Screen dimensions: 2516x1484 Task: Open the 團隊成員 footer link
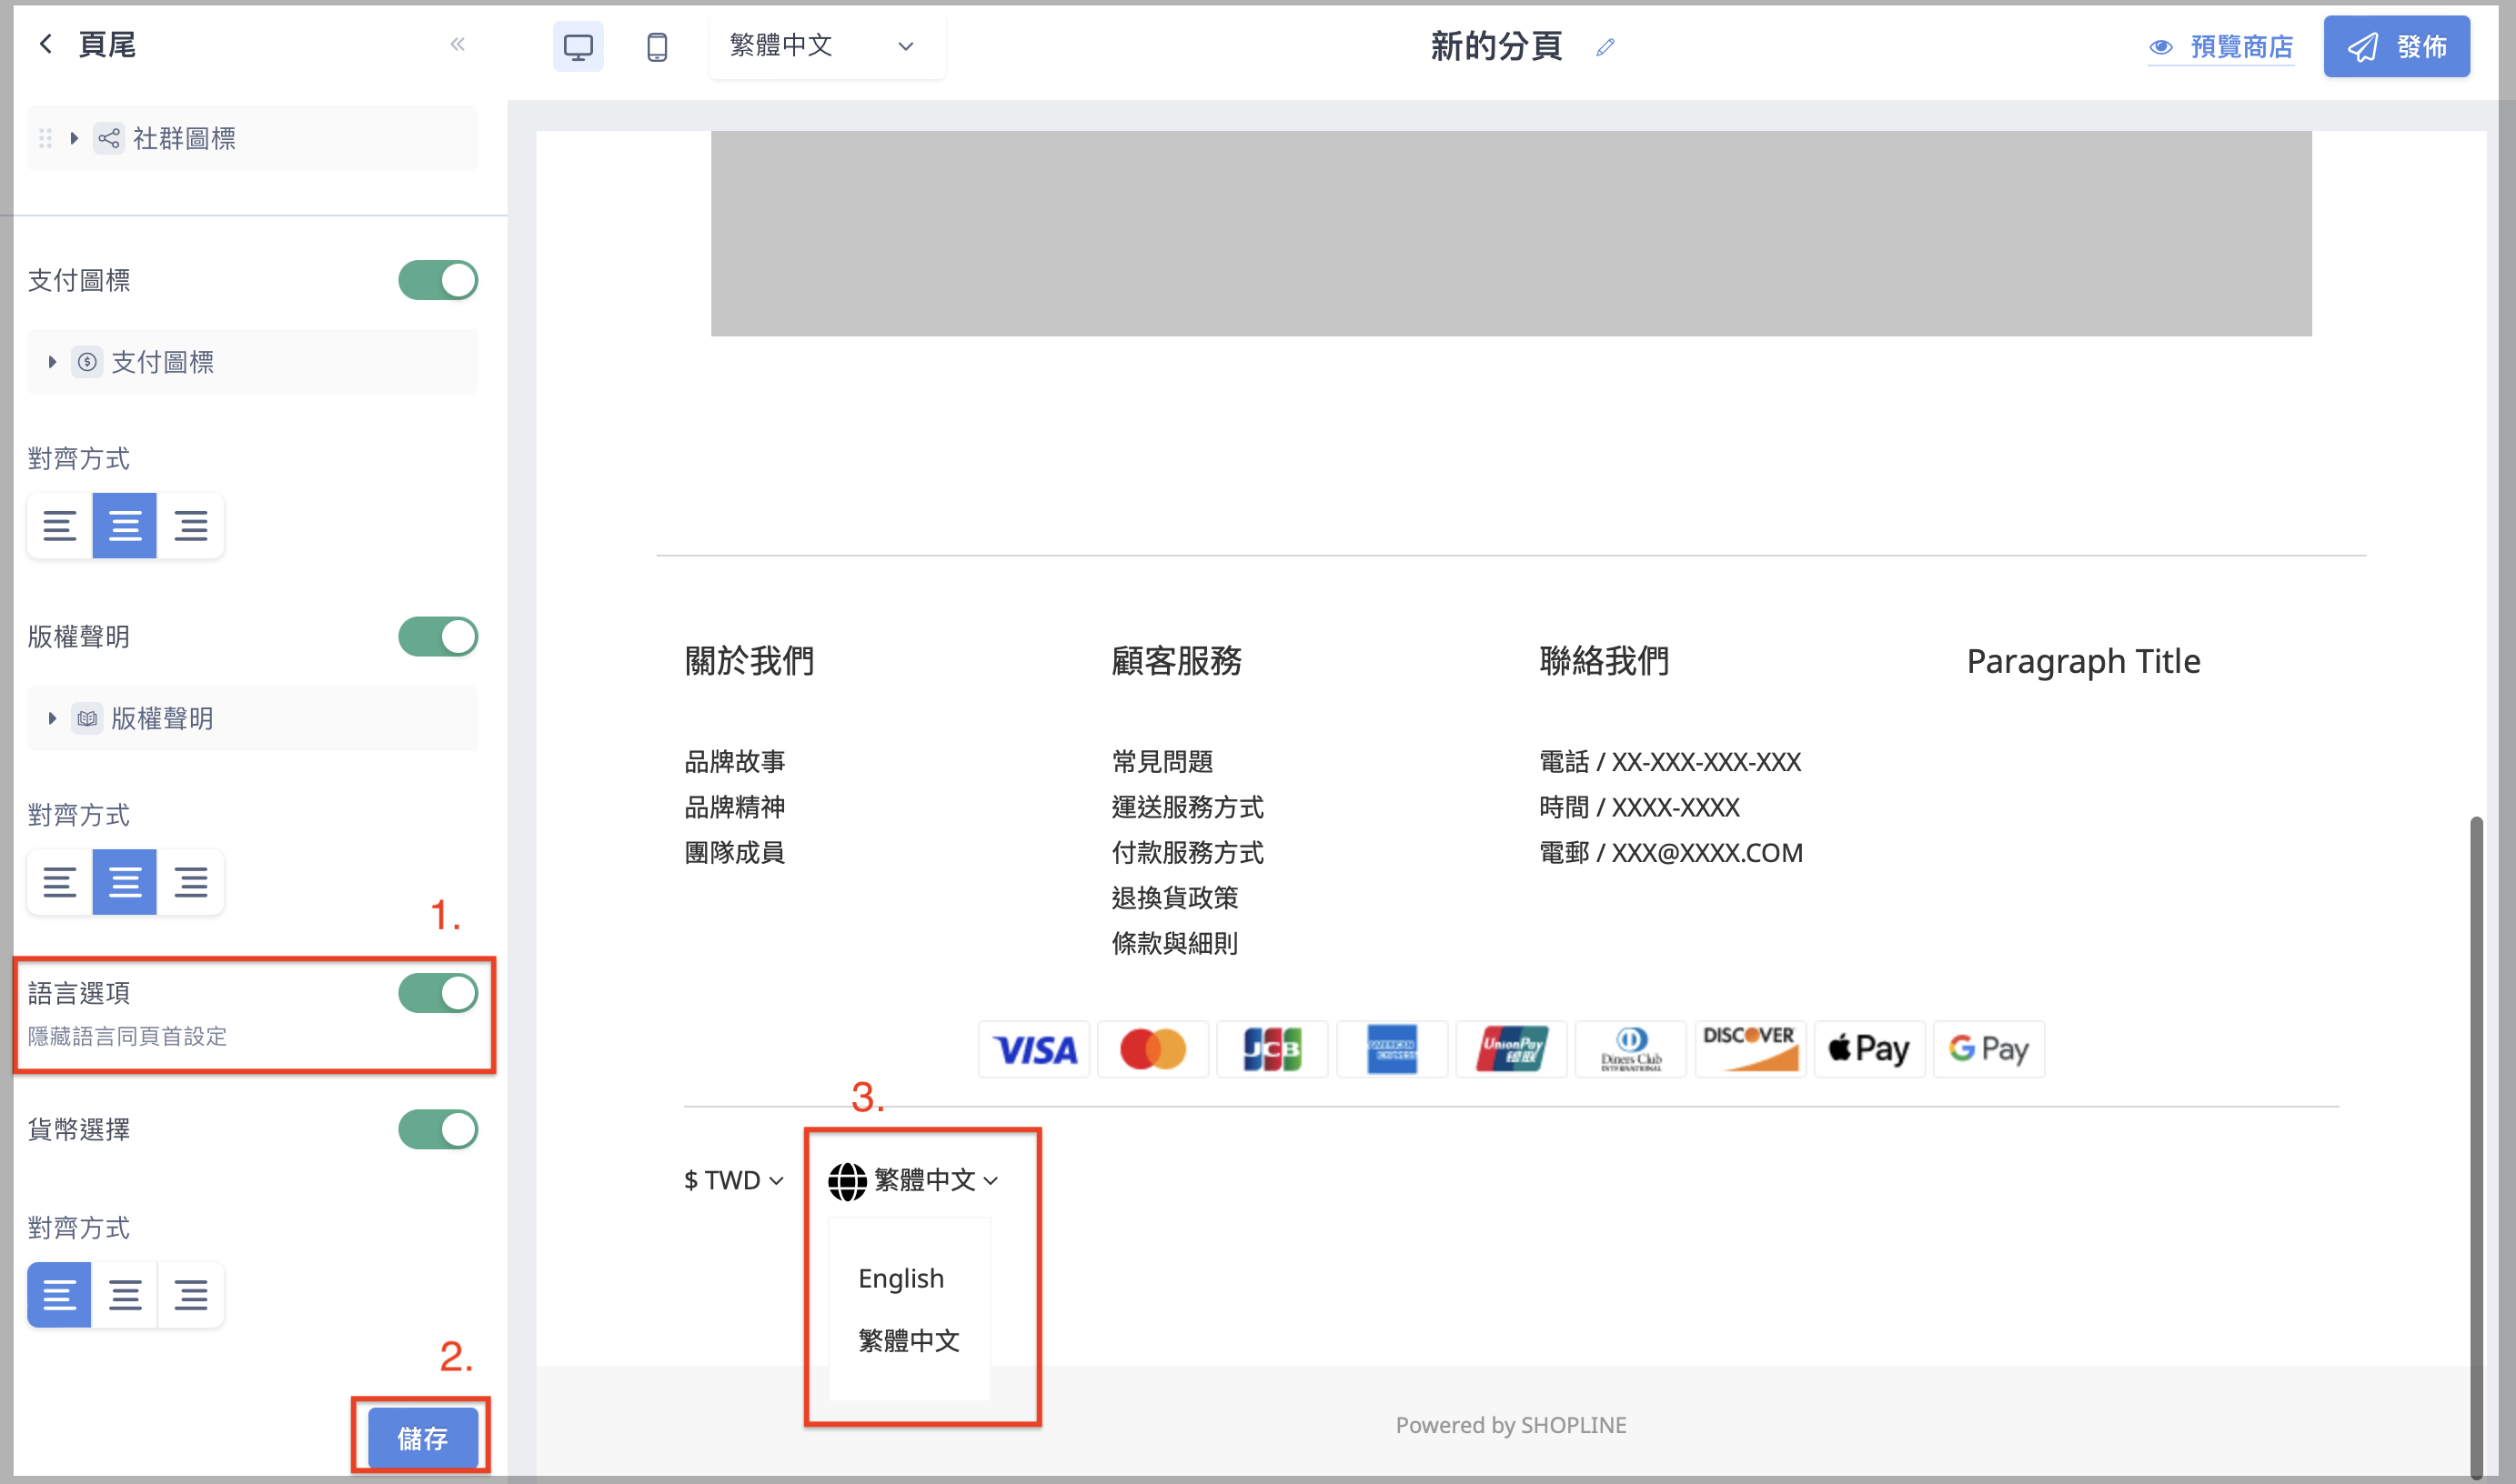[x=735, y=852]
